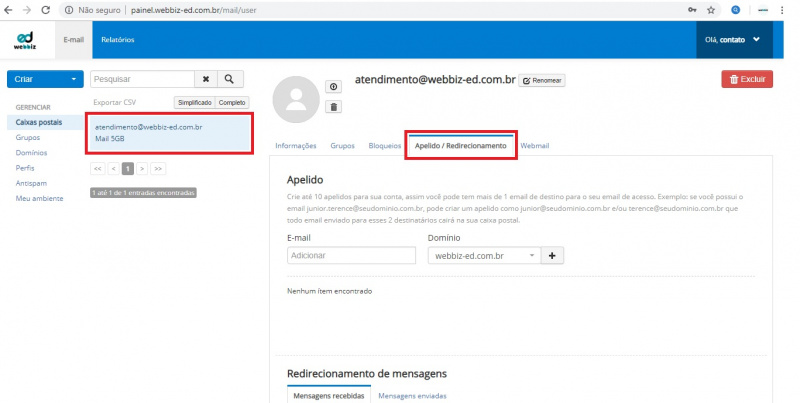
Task: Add alias with the plus icon
Action: click(x=551, y=255)
